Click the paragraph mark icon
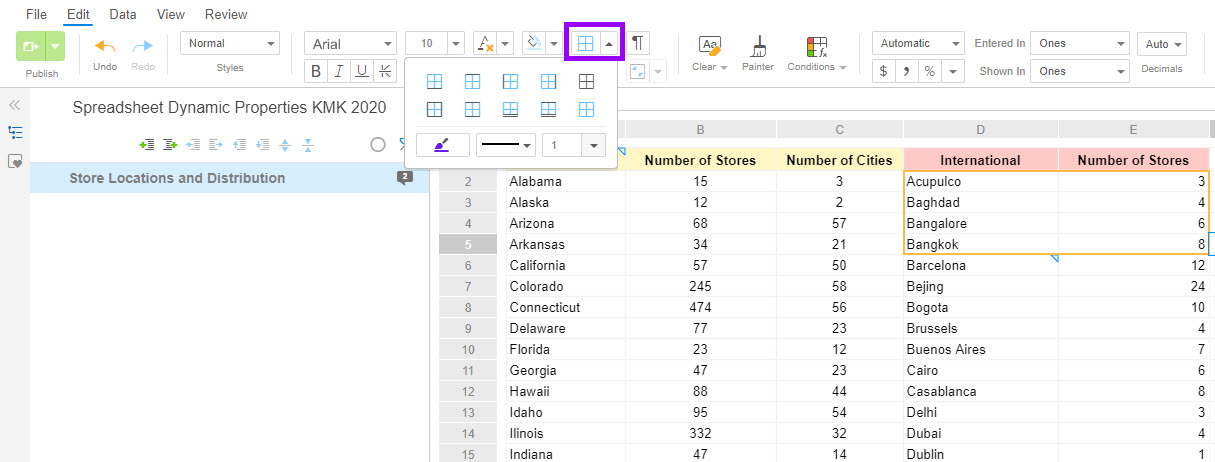This screenshot has height=462, width=1215. pyautogui.click(x=637, y=42)
